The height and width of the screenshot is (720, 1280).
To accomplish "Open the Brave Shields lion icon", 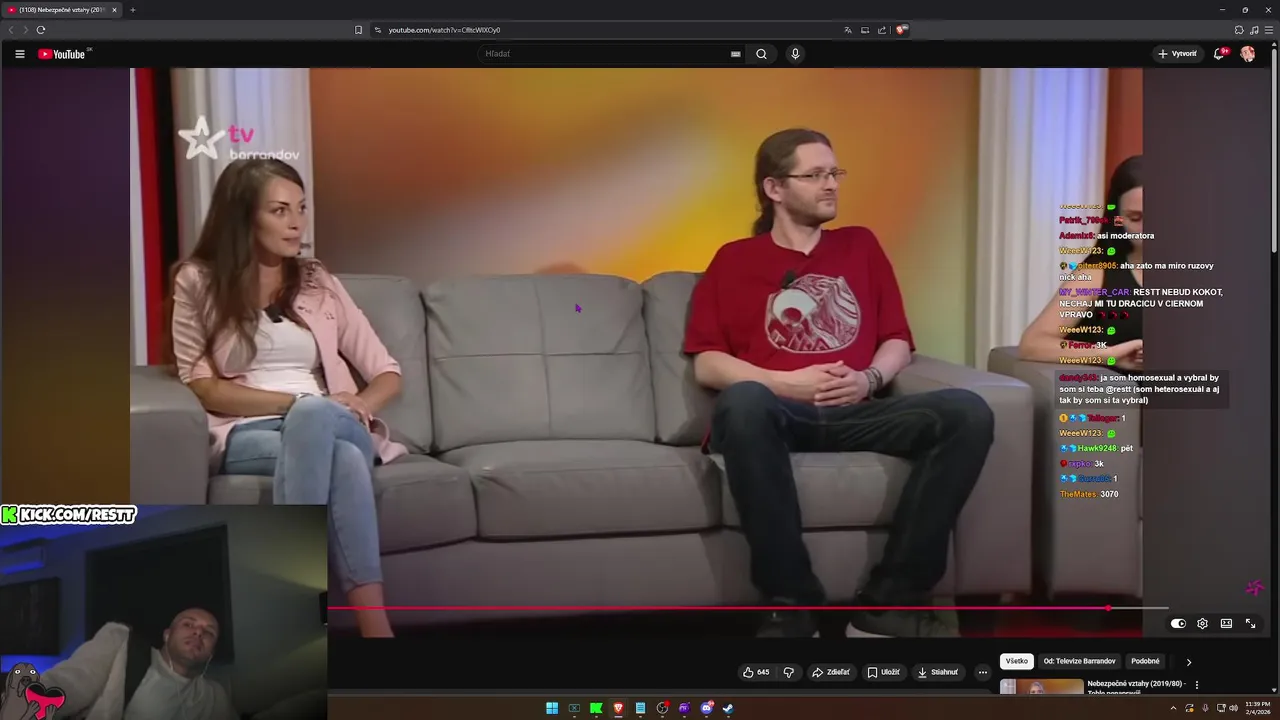I will point(901,30).
